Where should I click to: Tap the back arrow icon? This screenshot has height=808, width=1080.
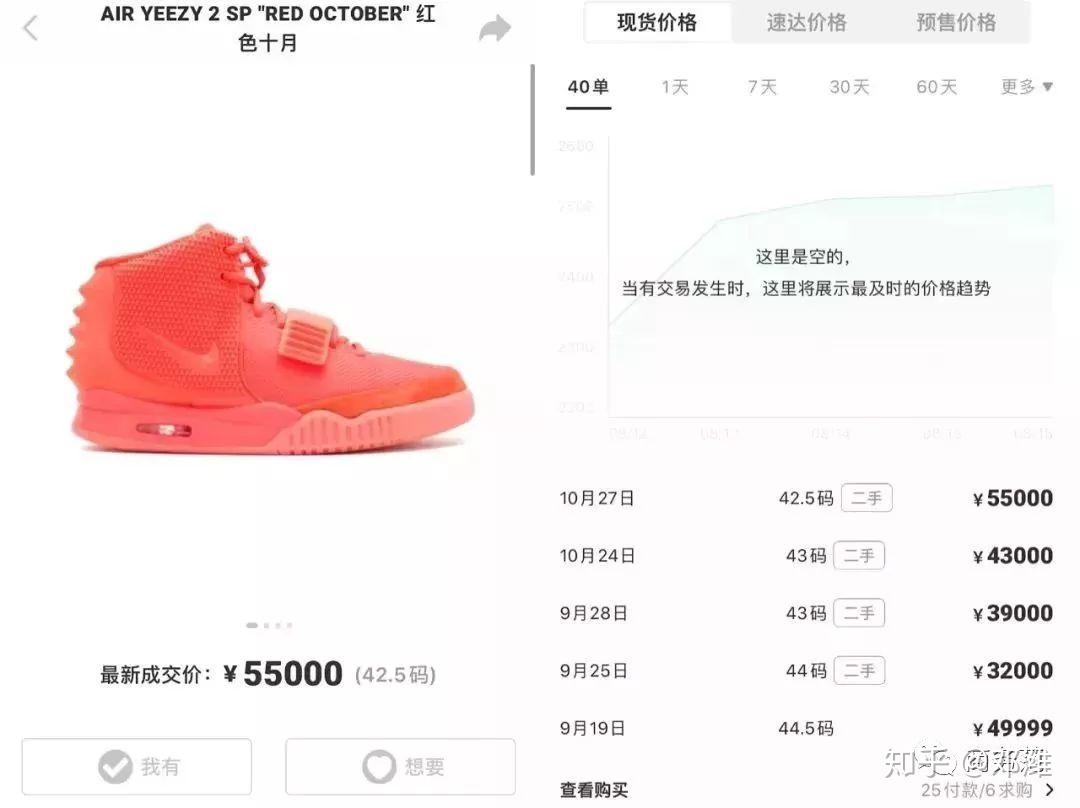(x=30, y=28)
